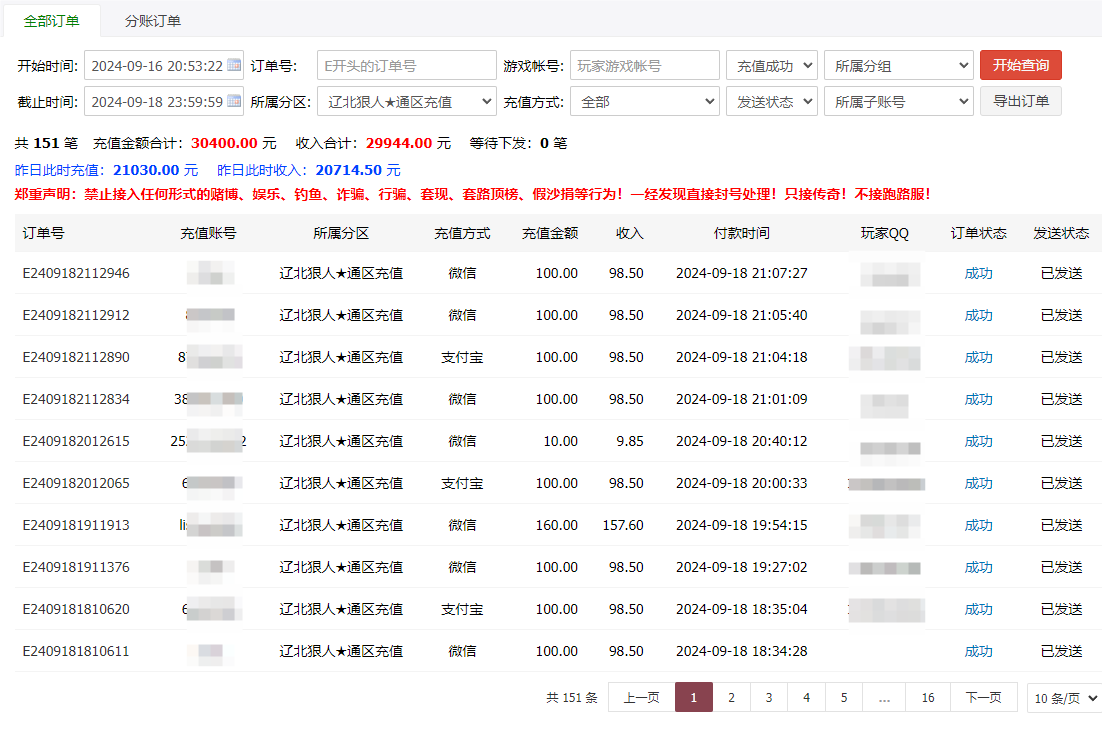This screenshot has height=736, width=1102.
Task: Click the 充值金额 column header
Action: pyautogui.click(x=550, y=233)
